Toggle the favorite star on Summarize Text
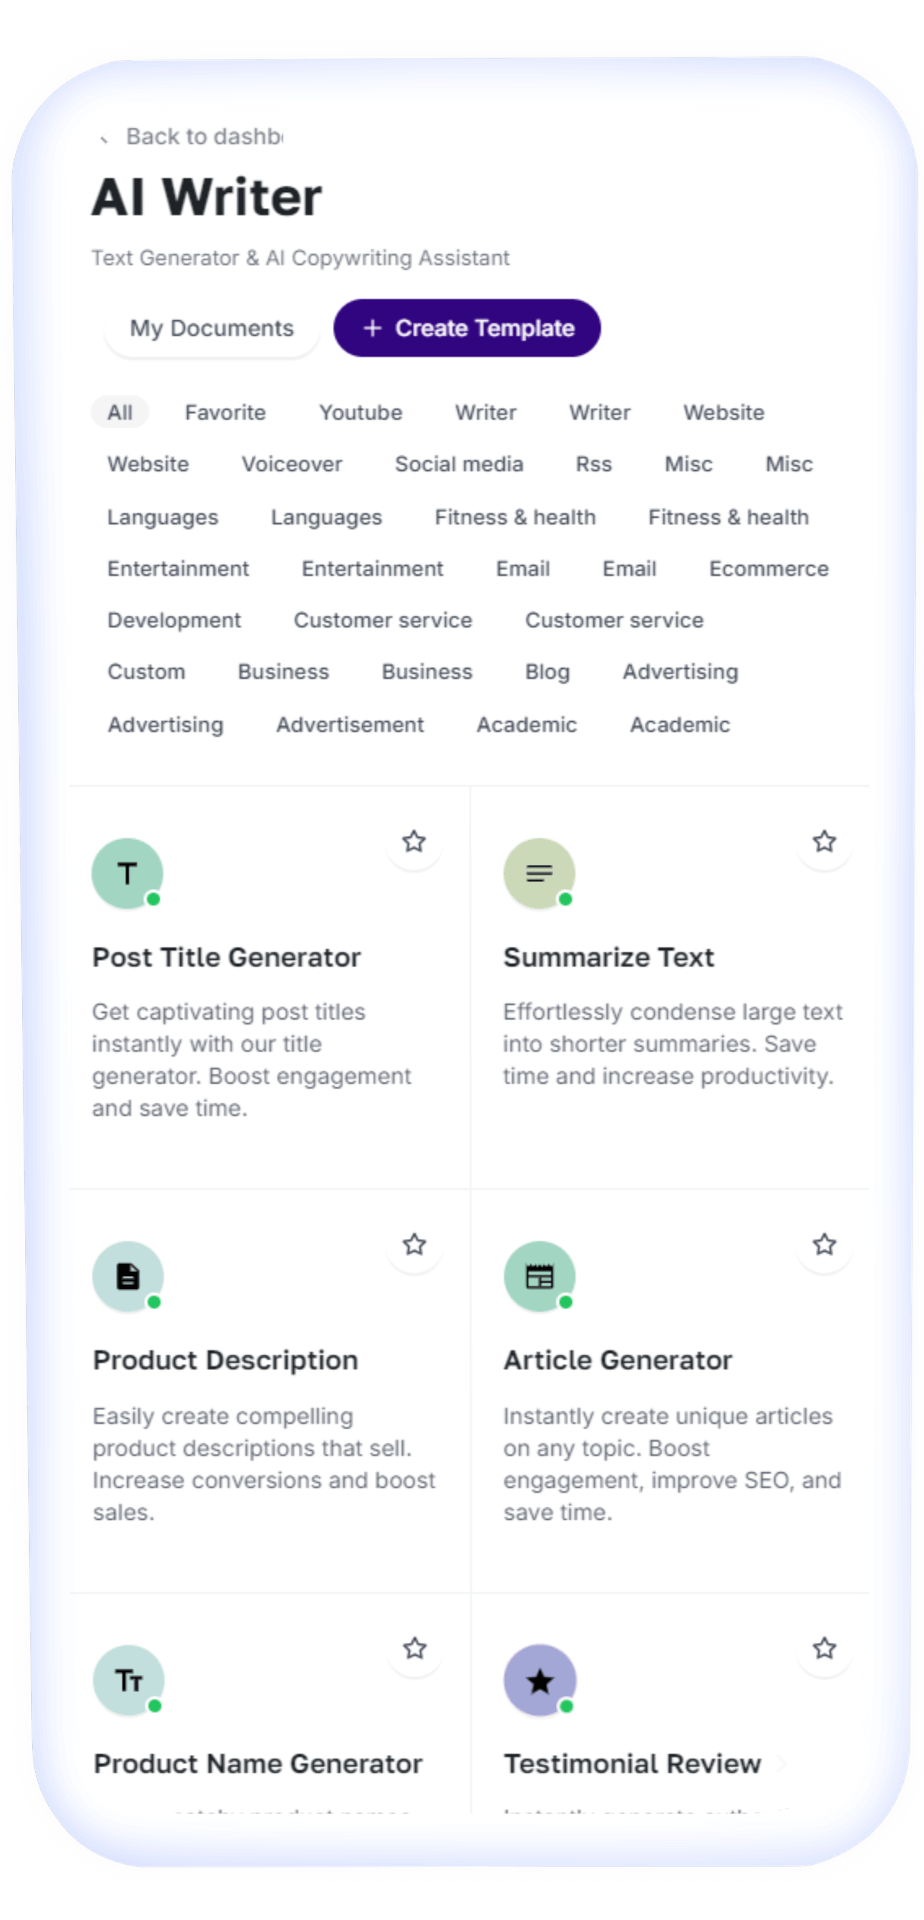Image resolution: width=924 pixels, height=1920 pixels. tap(824, 842)
